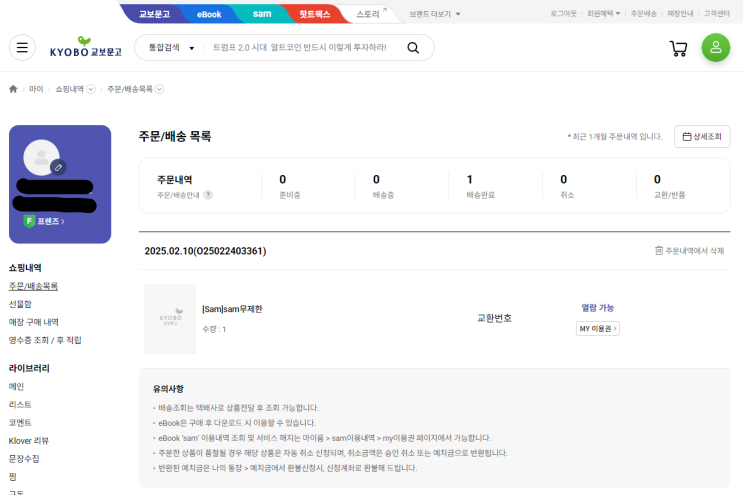Click 배송중 count 0

376,180
